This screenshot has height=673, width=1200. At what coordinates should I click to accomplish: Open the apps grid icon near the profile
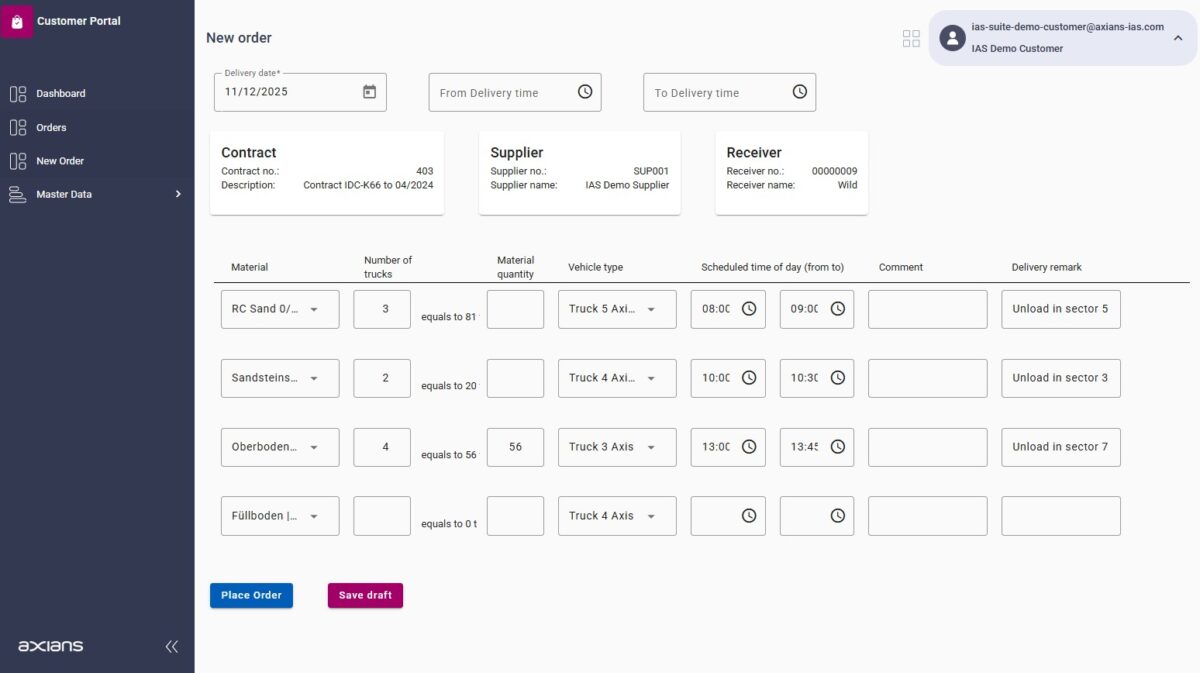(x=911, y=37)
